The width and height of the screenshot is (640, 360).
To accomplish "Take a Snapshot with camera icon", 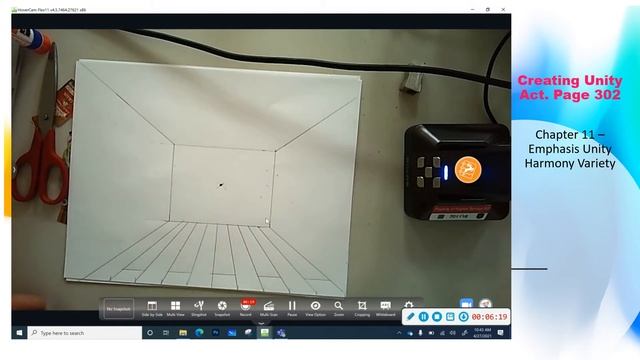I will click(x=222, y=309).
